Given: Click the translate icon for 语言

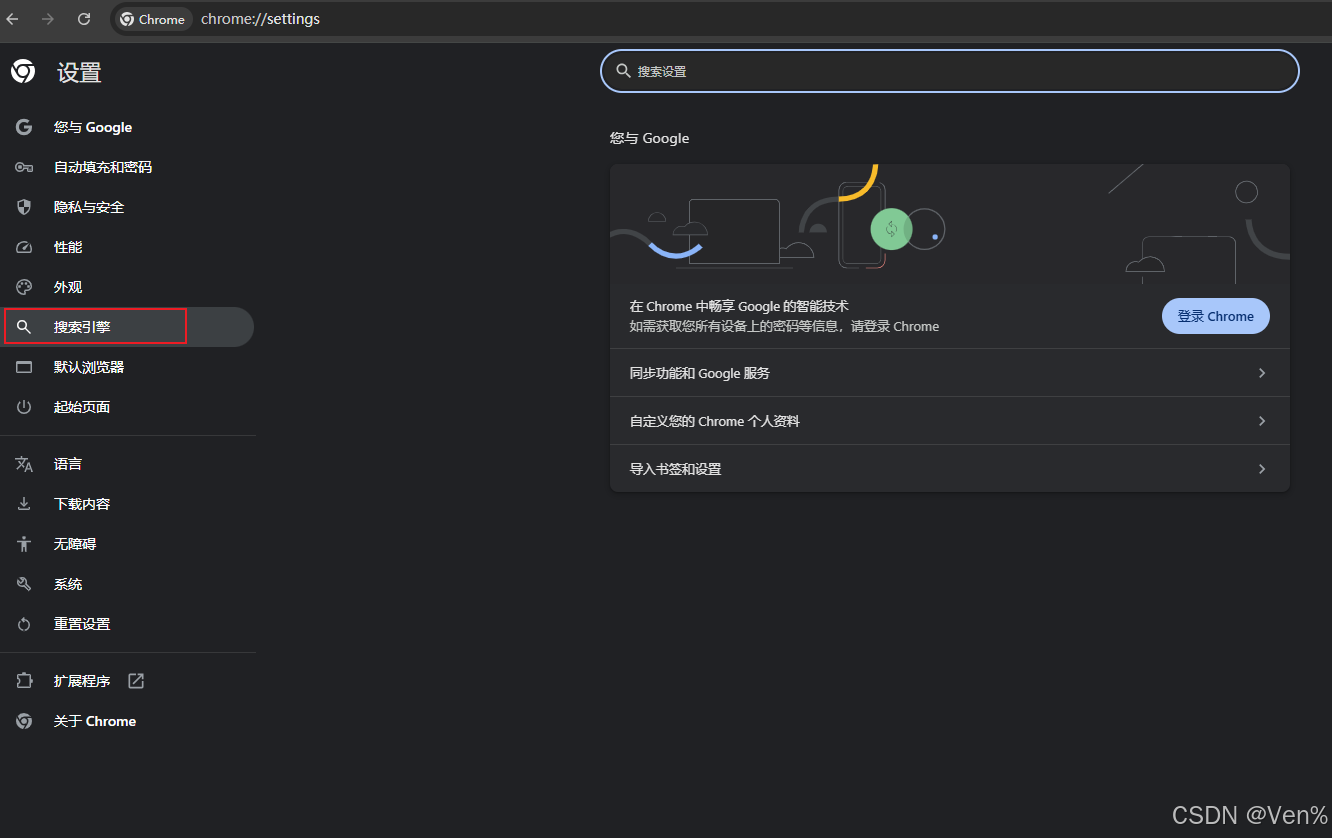Looking at the screenshot, I should [24, 464].
